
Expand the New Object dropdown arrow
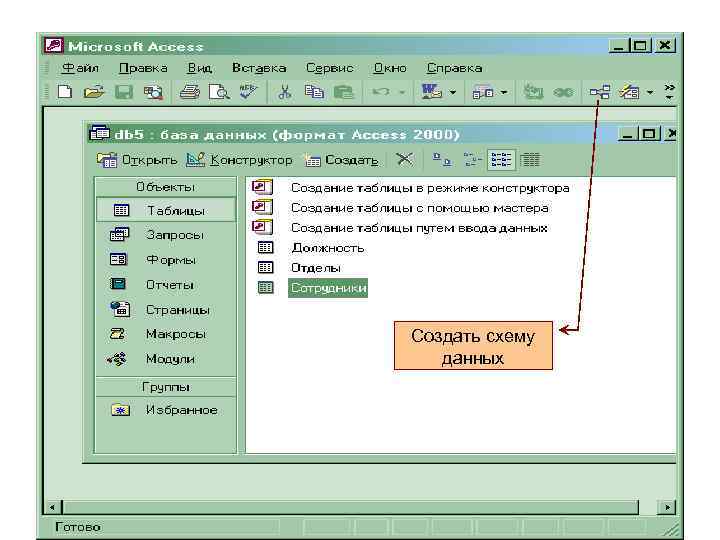click(x=650, y=93)
